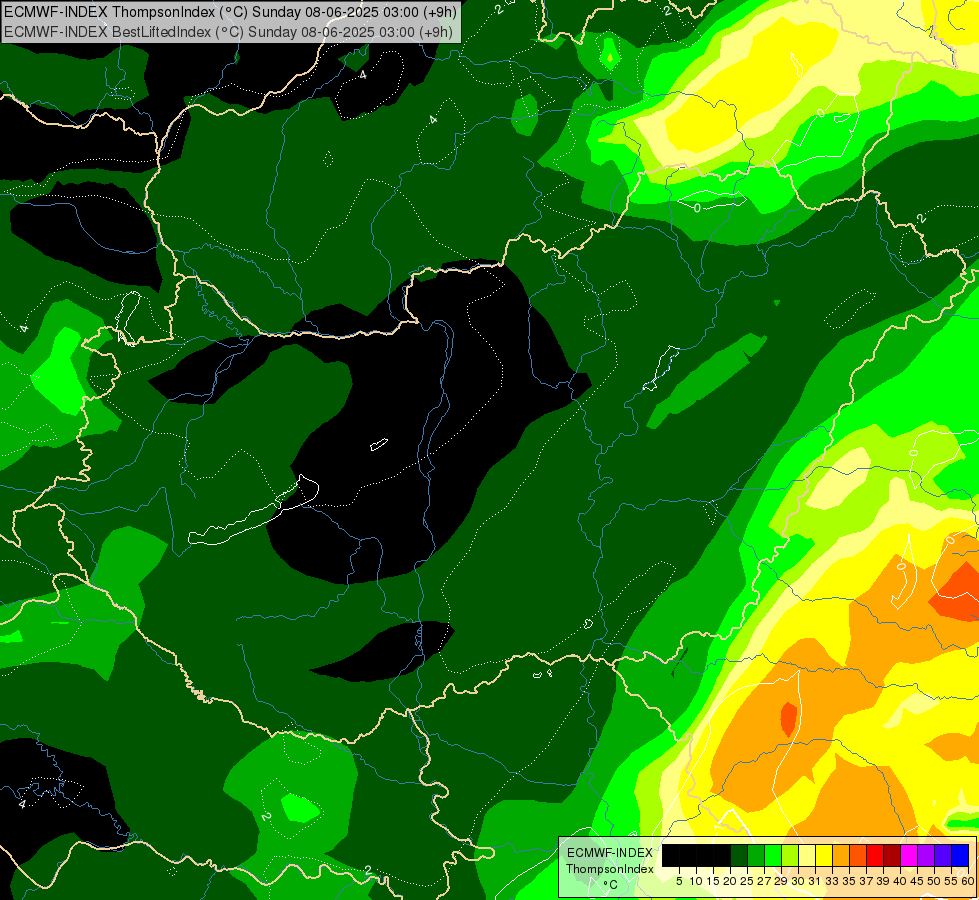Click the ThompsonIndex title line at top
The width and height of the screenshot is (979, 900).
[x=230, y=12]
